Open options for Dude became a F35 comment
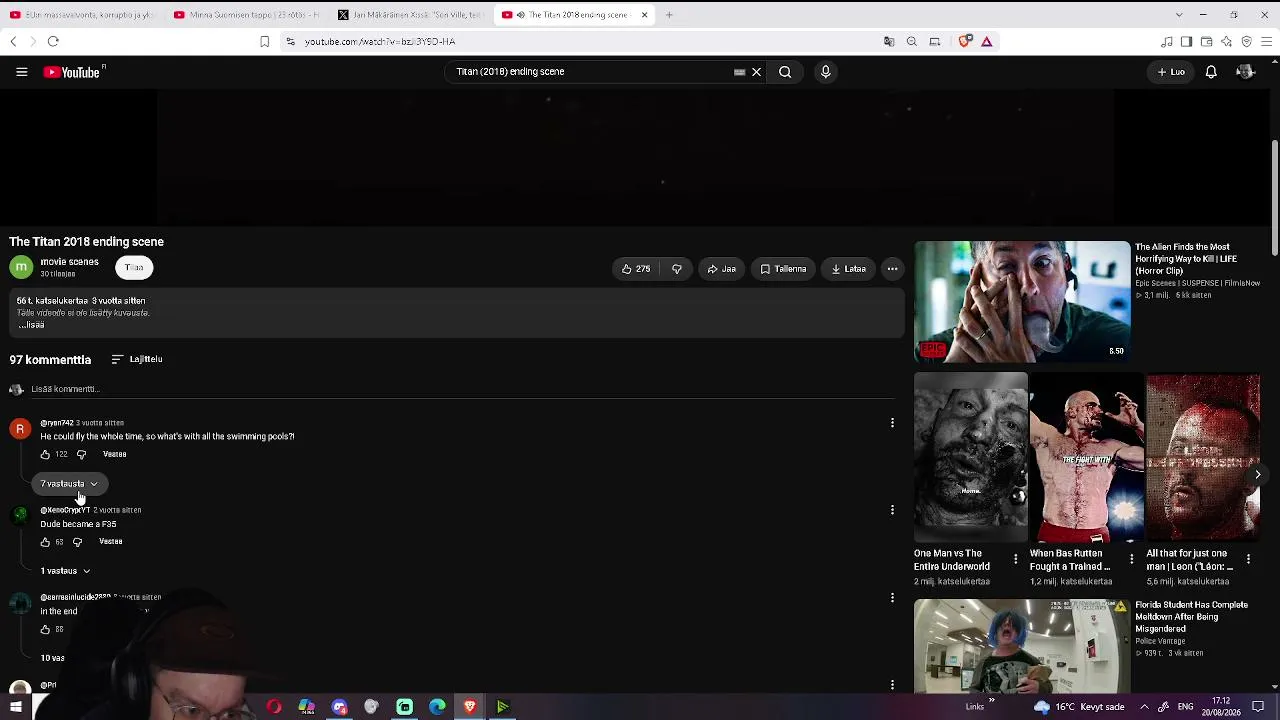The image size is (1280, 720). (x=892, y=510)
